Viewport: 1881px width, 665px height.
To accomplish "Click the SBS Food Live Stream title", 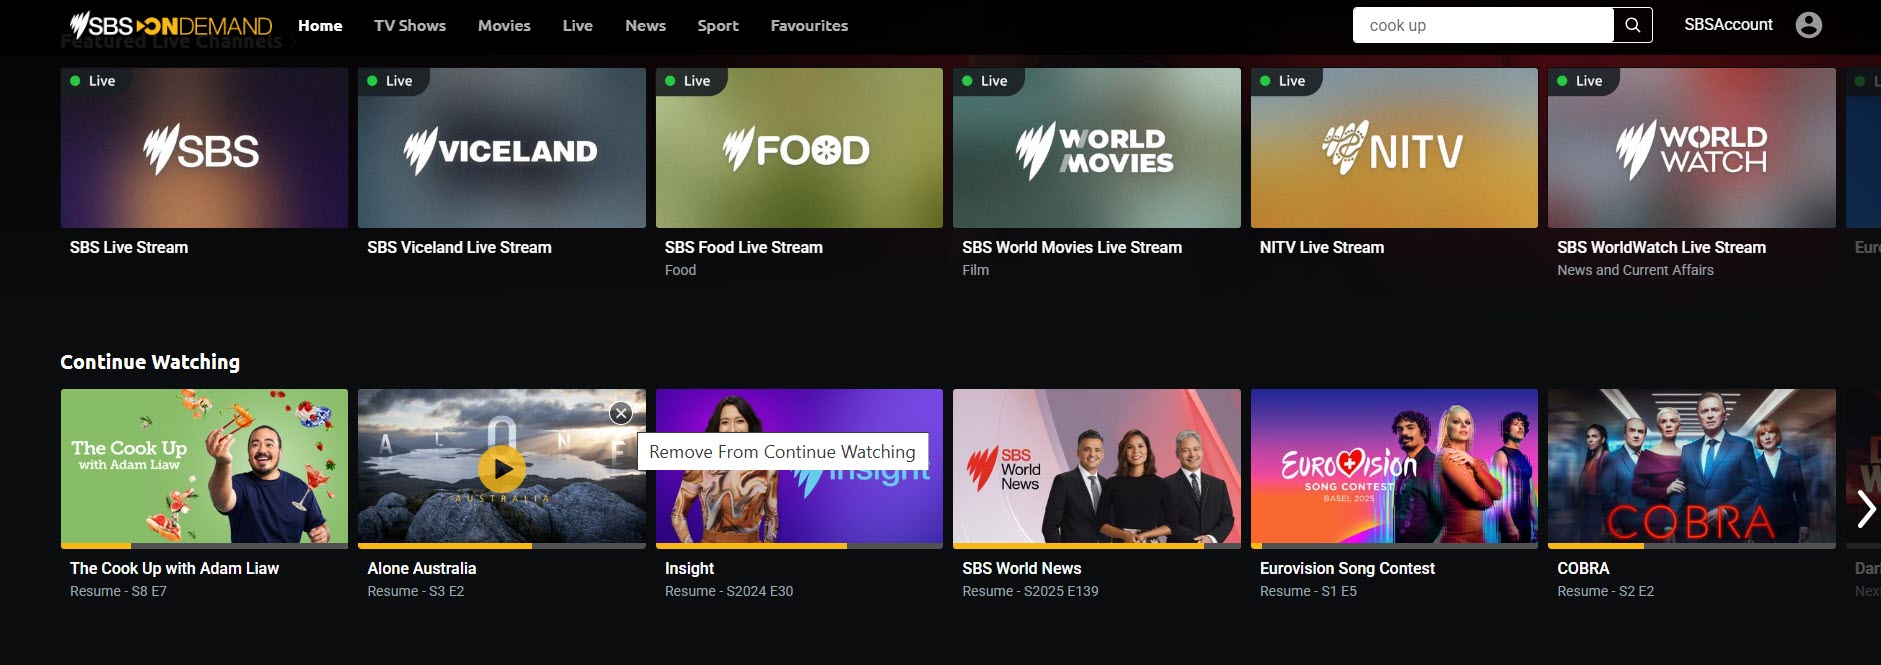I will click(744, 247).
